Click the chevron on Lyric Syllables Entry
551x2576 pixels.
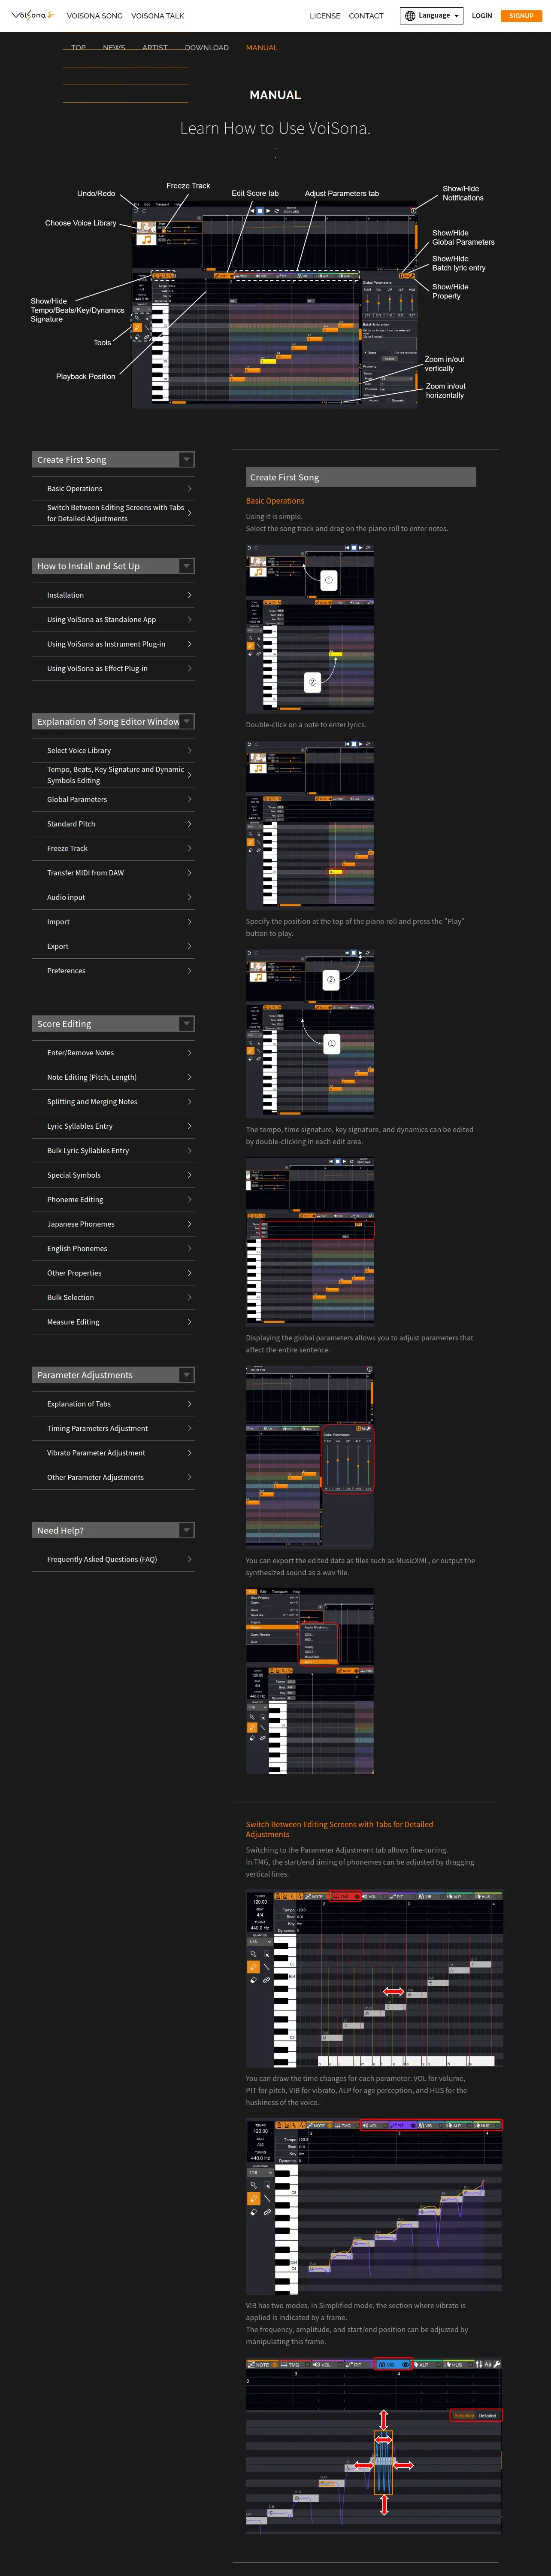(190, 1127)
